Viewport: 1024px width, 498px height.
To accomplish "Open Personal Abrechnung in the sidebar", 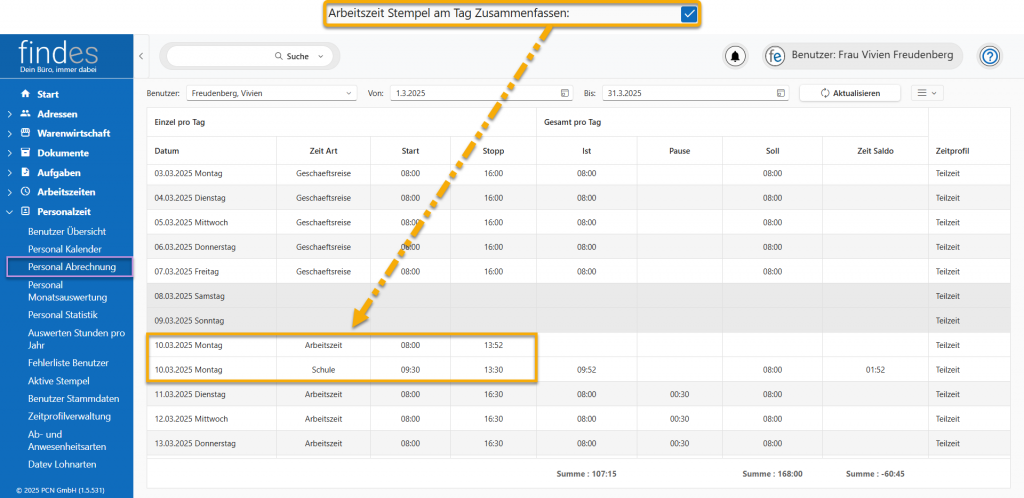I will pyautogui.click(x=70, y=267).
